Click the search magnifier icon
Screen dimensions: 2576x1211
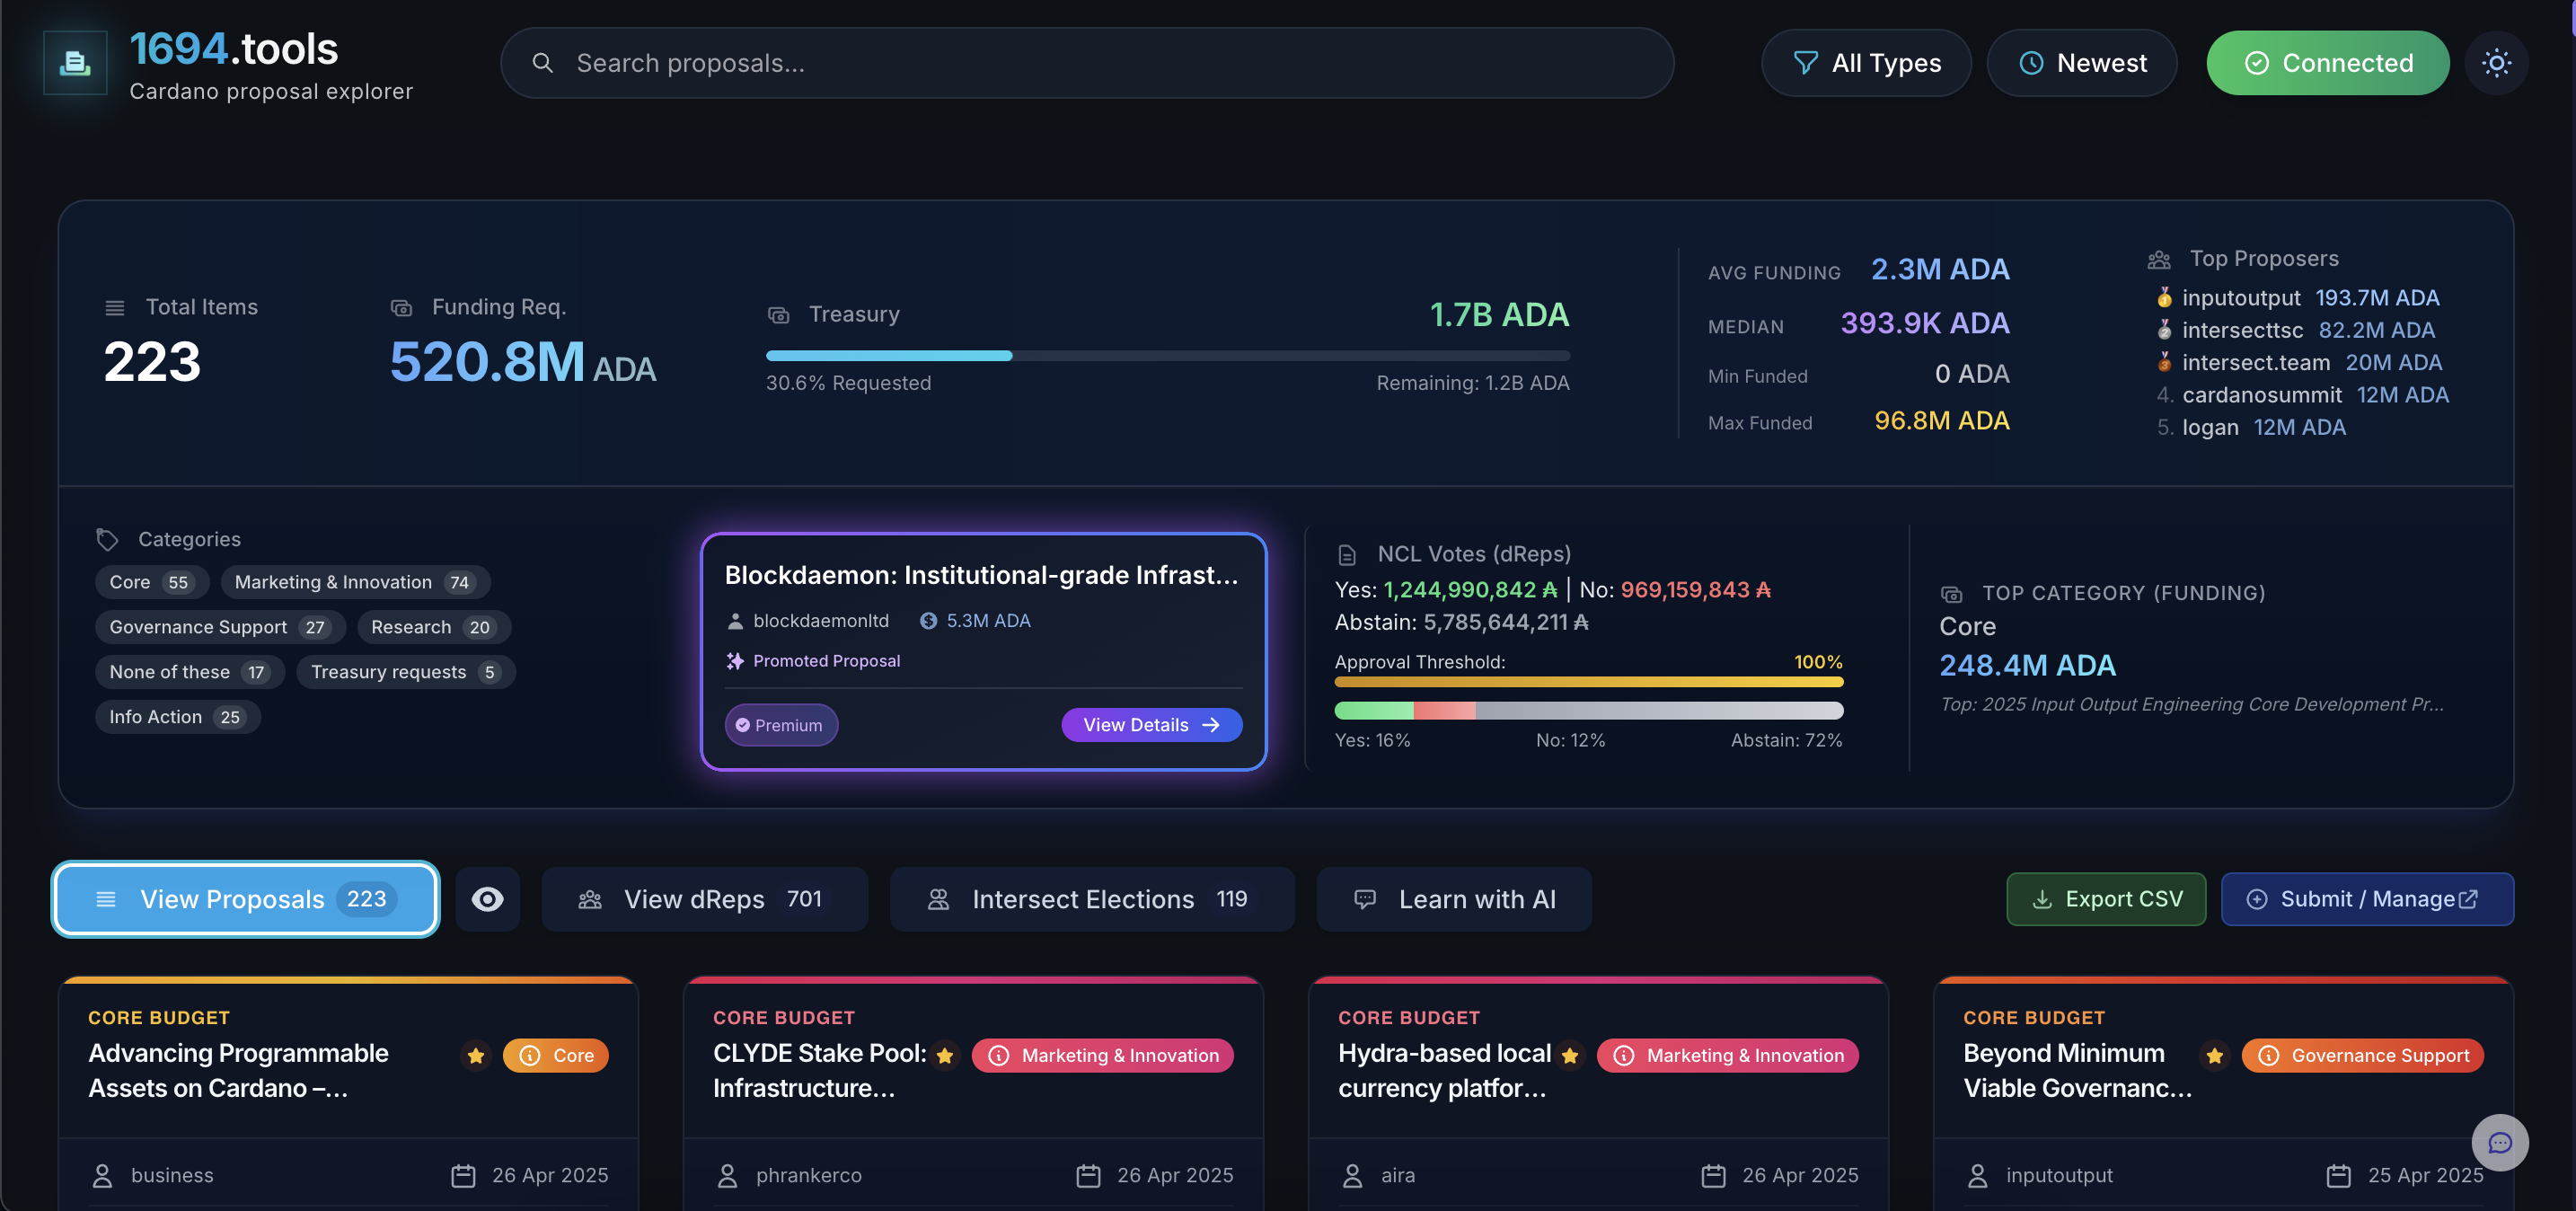coord(542,63)
